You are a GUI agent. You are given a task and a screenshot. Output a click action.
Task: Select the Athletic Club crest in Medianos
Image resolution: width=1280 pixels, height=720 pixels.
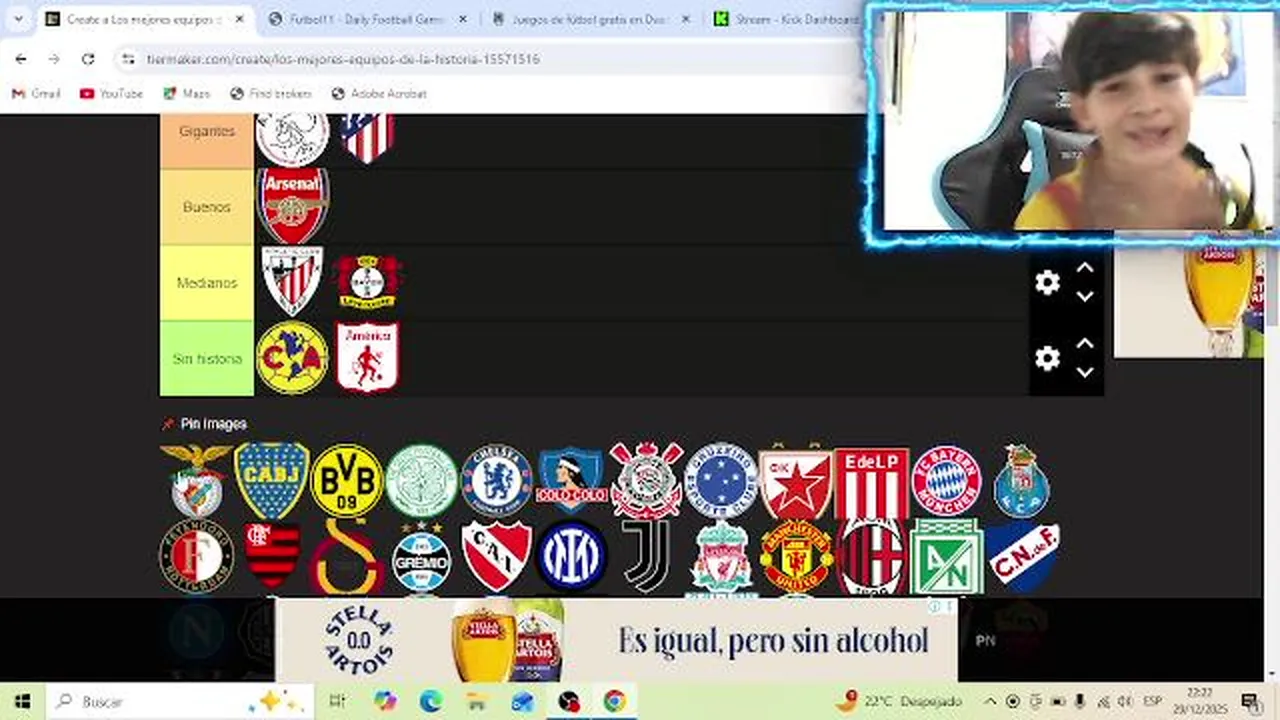tap(292, 282)
